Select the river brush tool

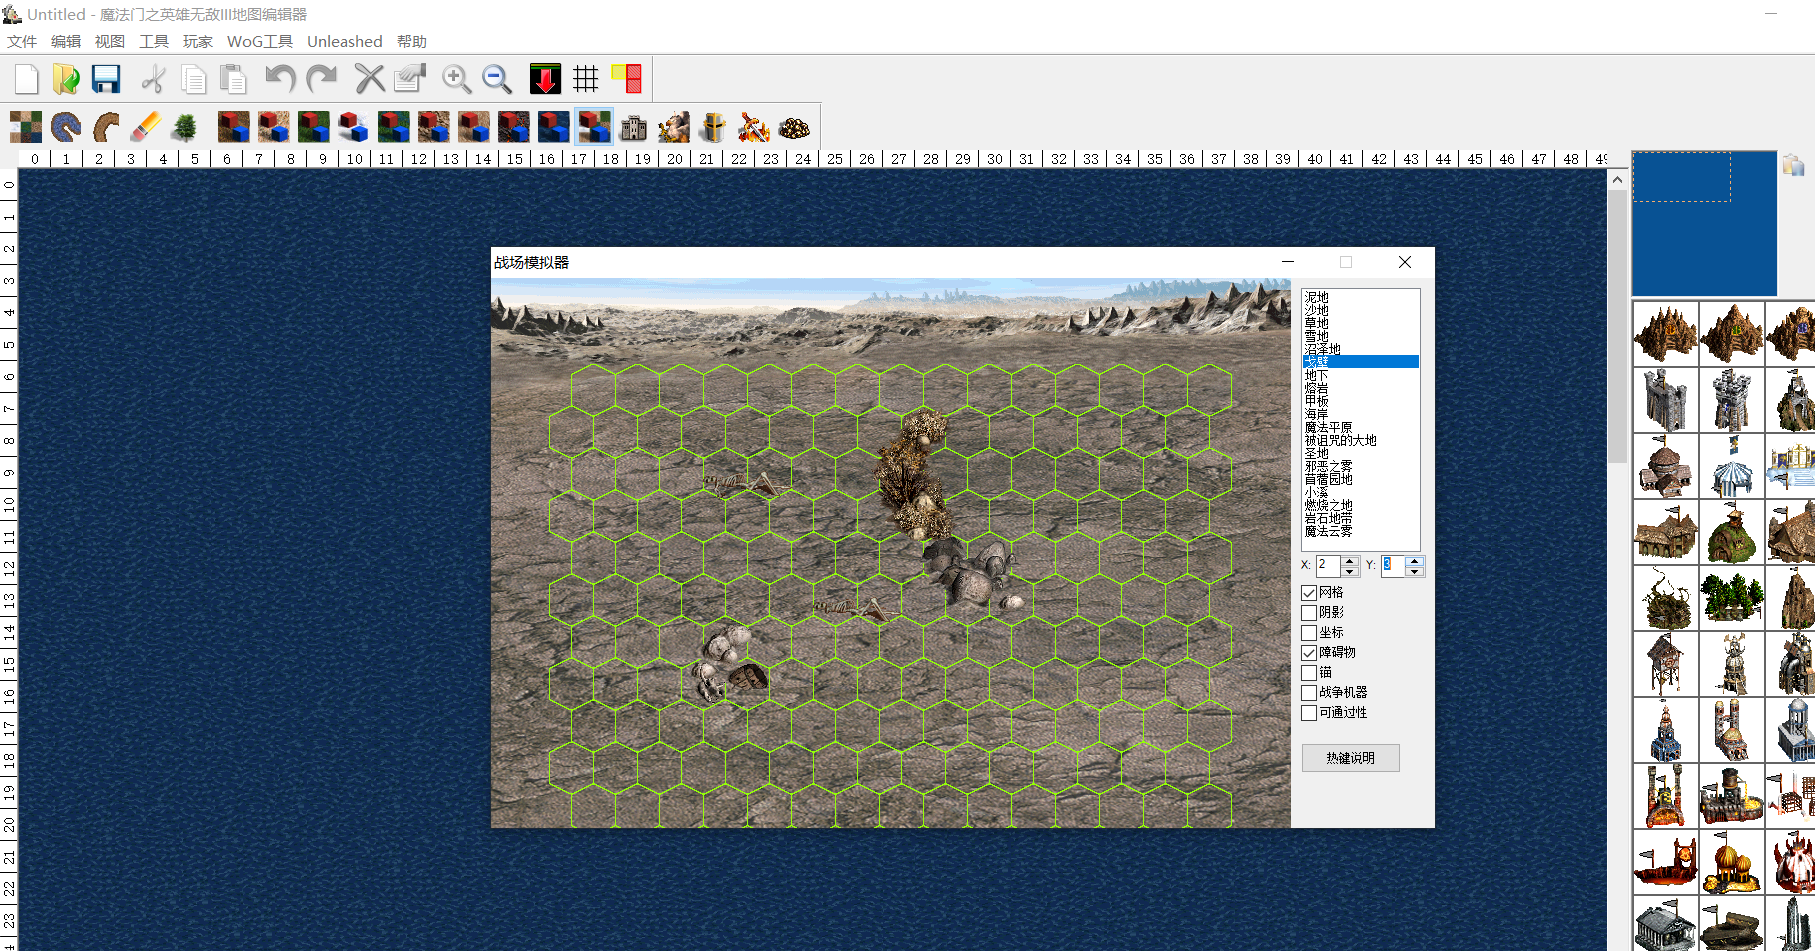coord(66,127)
